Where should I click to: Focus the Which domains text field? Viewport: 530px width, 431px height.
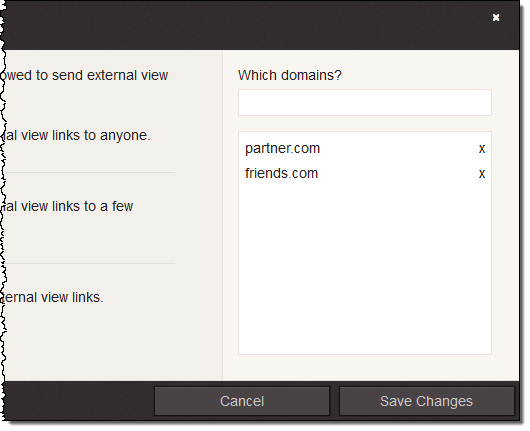point(365,102)
